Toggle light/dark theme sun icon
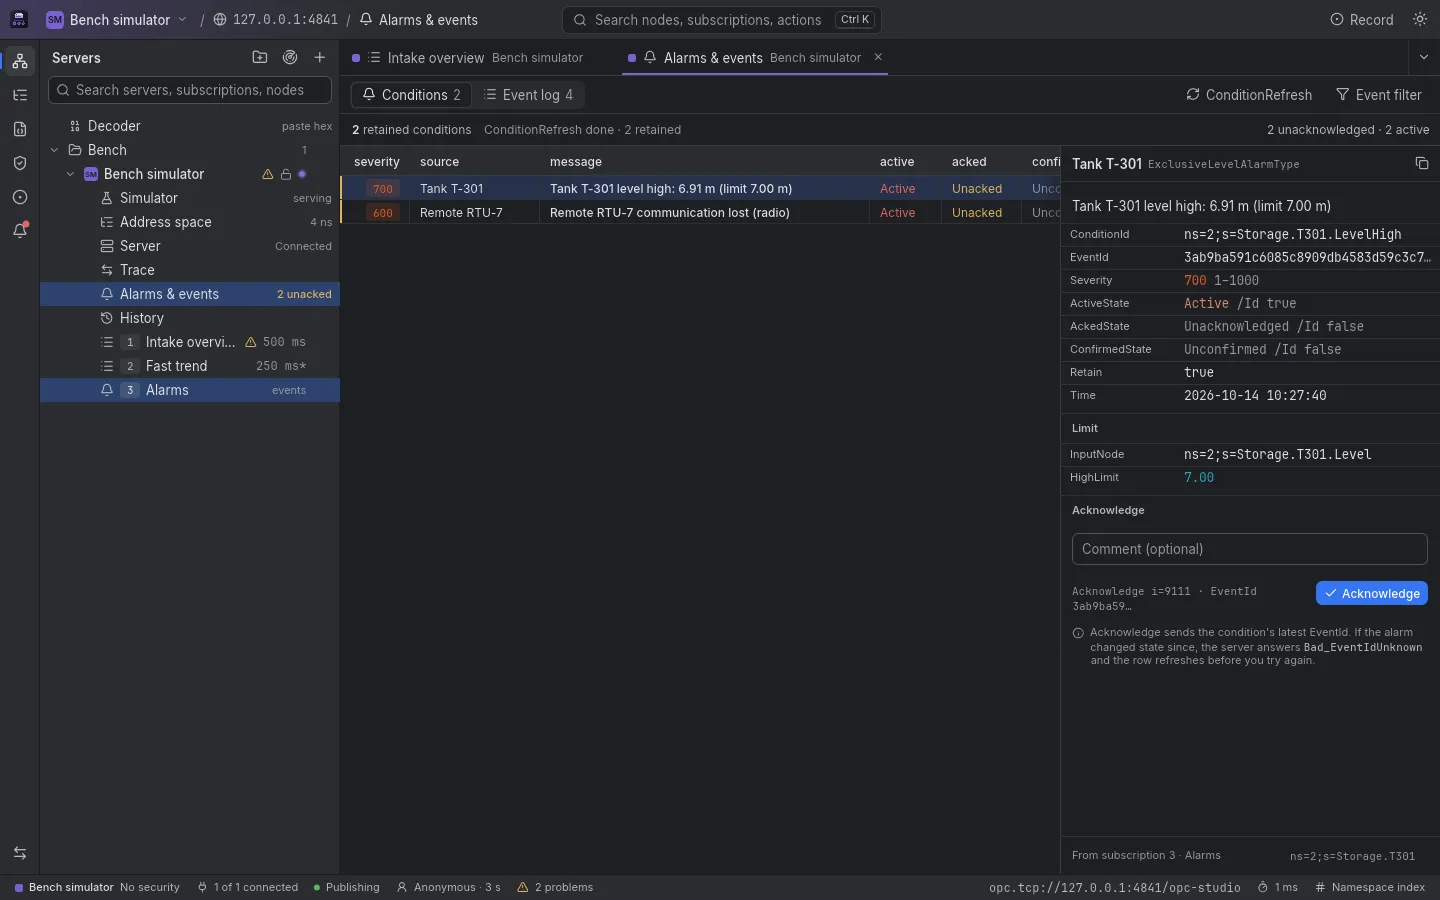The height and width of the screenshot is (900, 1440). (1420, 19)
